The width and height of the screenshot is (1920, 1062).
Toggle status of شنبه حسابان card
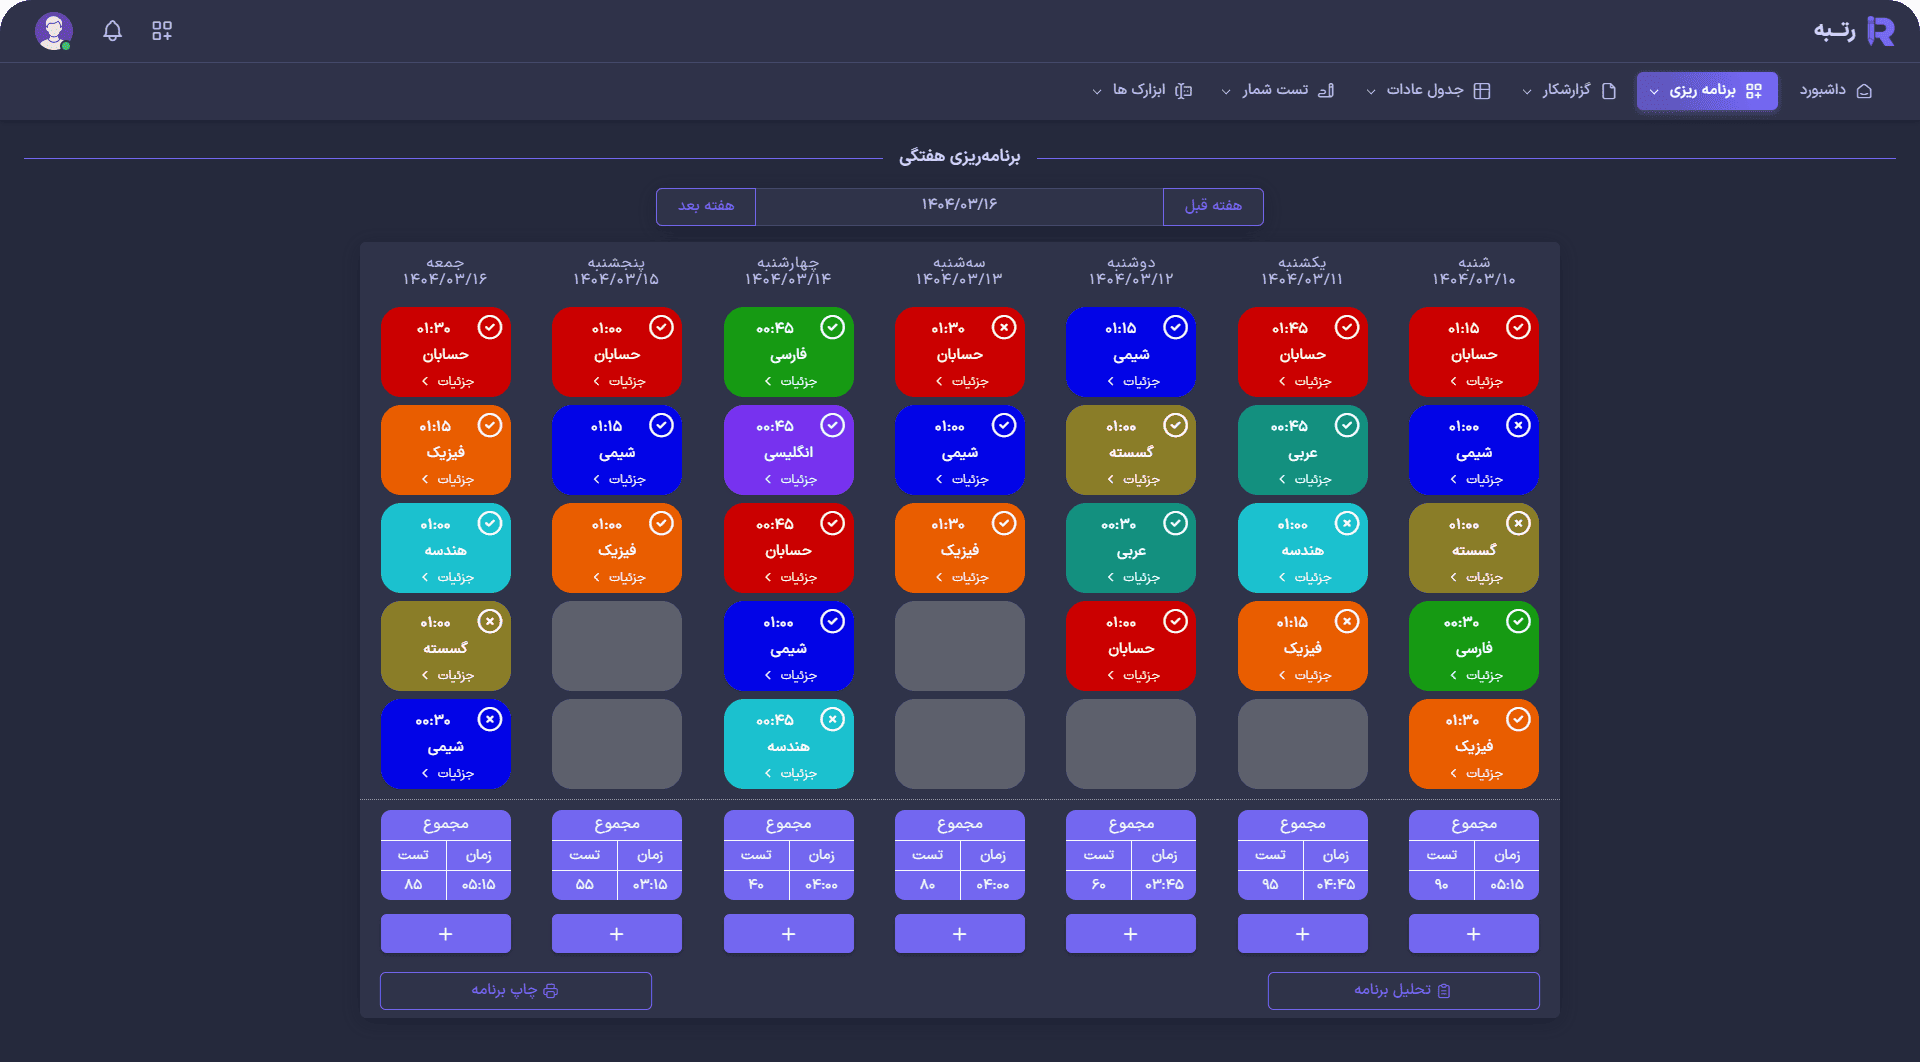tap(1518, 327)
